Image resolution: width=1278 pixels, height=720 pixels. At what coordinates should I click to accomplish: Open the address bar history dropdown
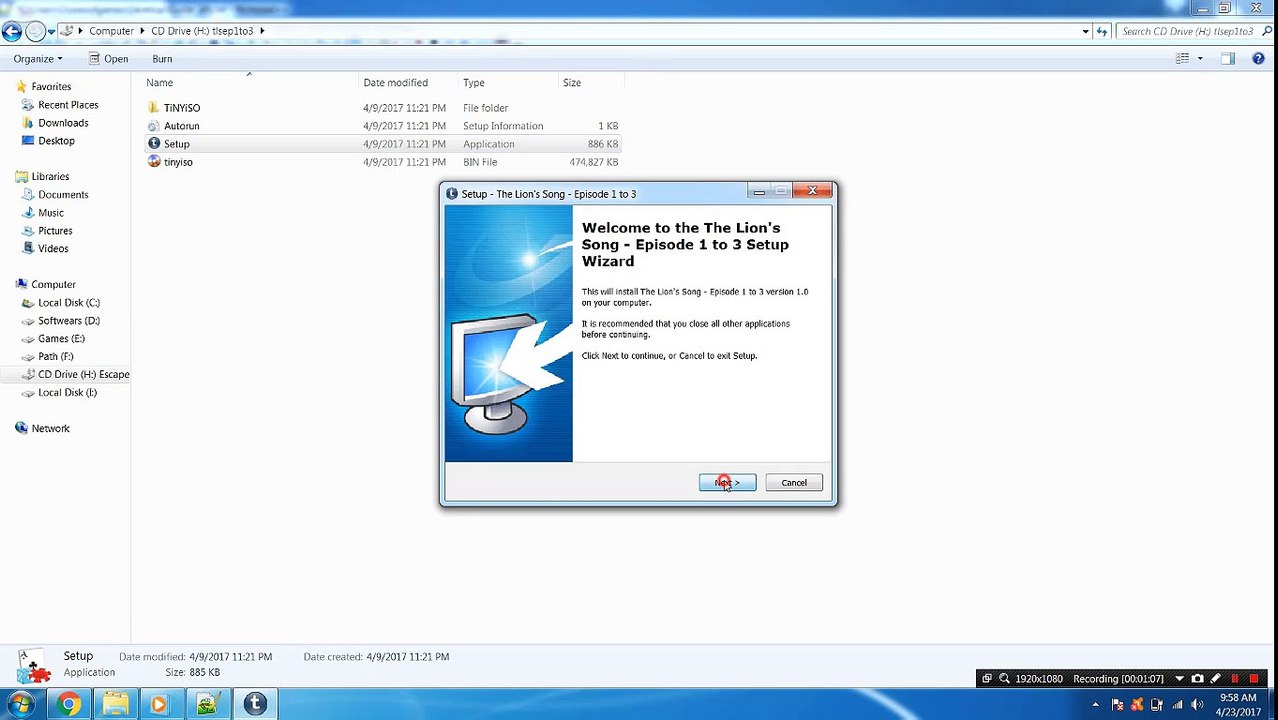(1085, 31)
